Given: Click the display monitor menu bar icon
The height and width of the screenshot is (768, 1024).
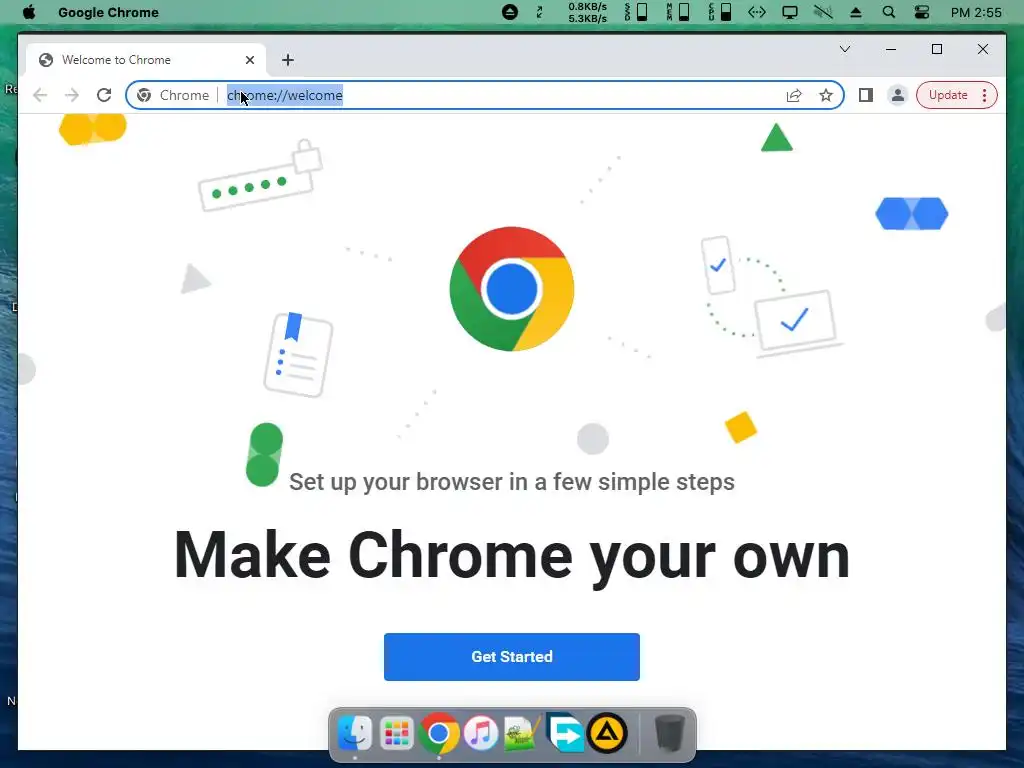Looking at the screenshot, I should [x=790, y=12].
